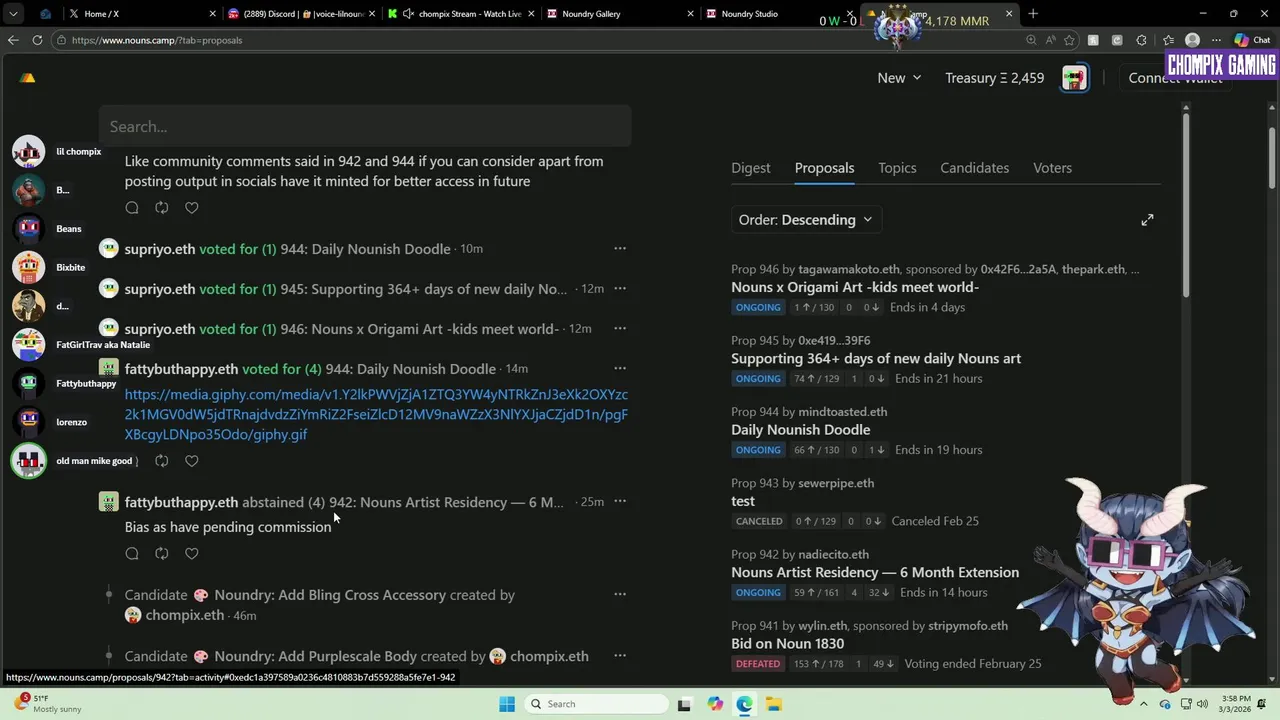The height and width of the screenshot is (720, 1280).
Task: Open more options for Bling Cross Accessory candidate
Action: (x=620, y=595)
